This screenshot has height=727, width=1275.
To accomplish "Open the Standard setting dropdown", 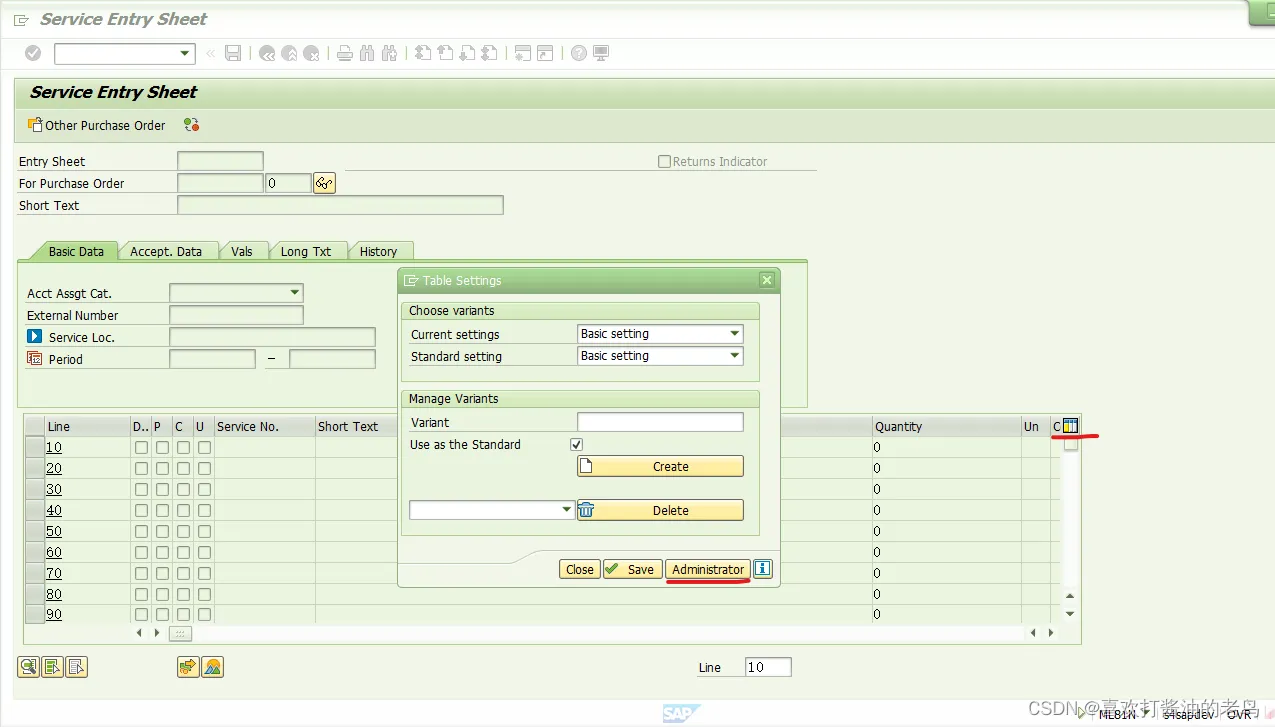I will click(x=735, y=355).
